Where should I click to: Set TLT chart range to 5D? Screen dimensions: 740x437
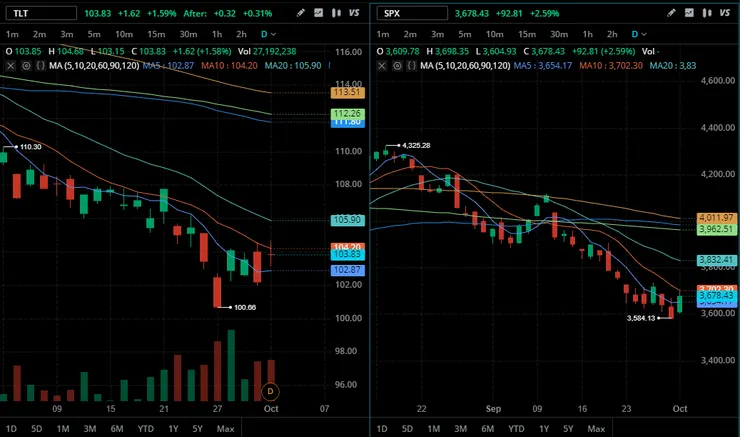(x=36, y=429)
